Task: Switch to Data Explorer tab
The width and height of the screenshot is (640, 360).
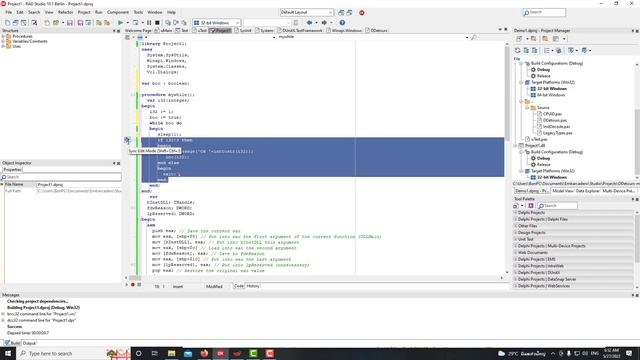Action: [588, 191]
